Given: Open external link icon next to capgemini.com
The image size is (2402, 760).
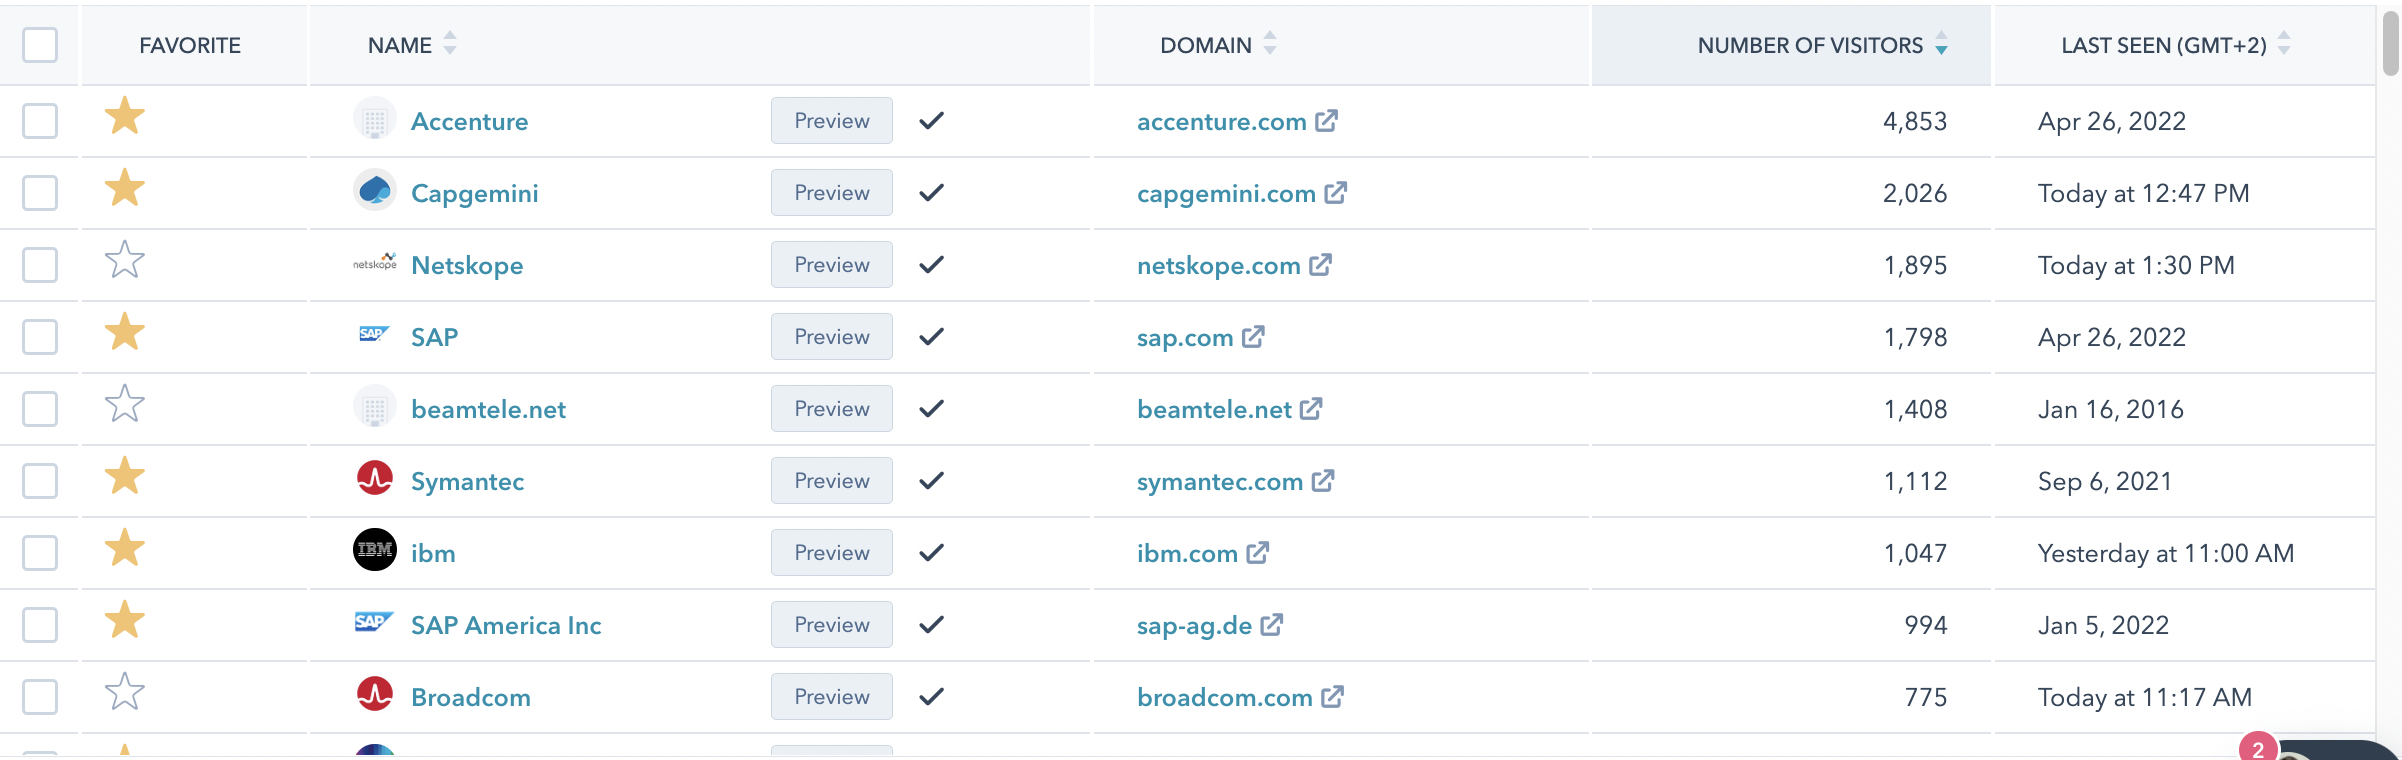Looking at the screenshot, I should click(x=1336, y=193).
